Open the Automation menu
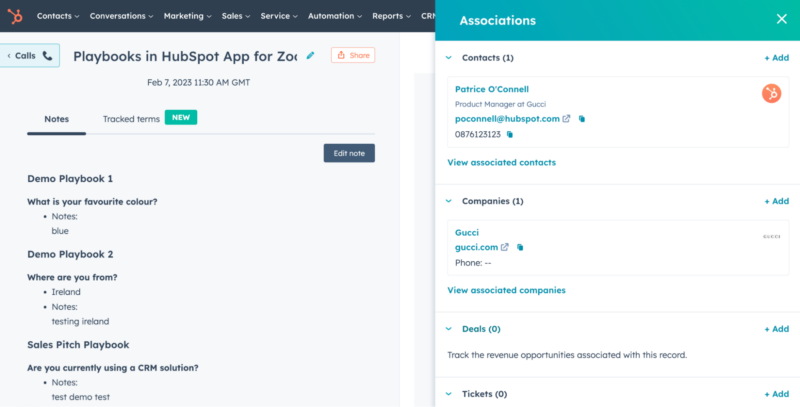The width and height of the screenshot is (800, 407). (x=335, y=16)
